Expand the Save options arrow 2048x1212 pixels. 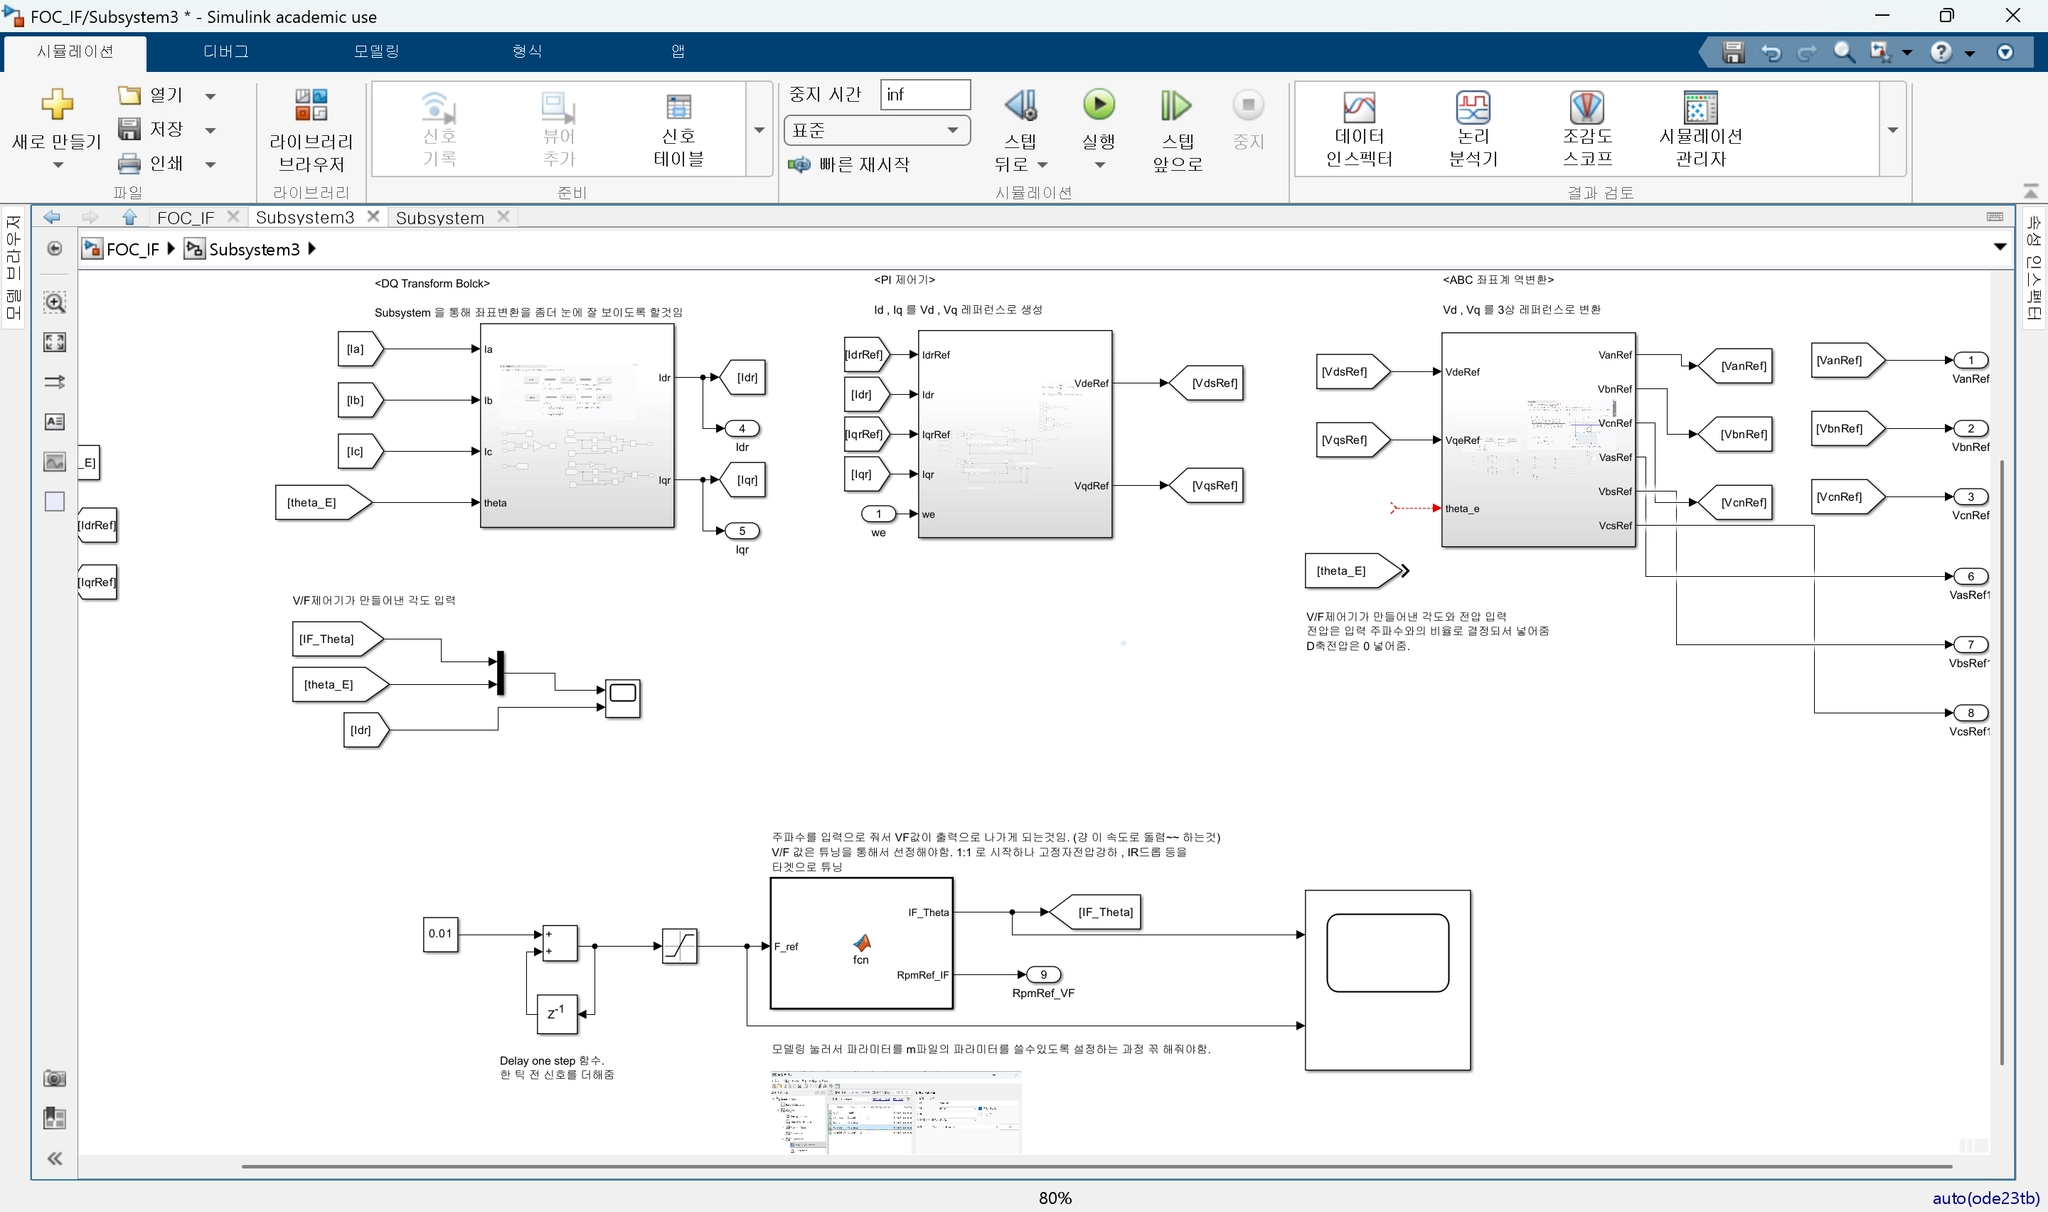(x=210, y=130)
